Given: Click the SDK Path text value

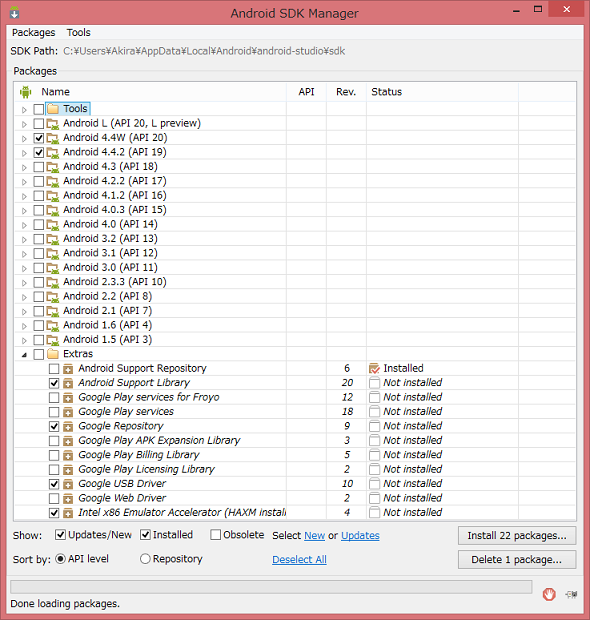Looking at the screenshot, I should tap(204, 51).
